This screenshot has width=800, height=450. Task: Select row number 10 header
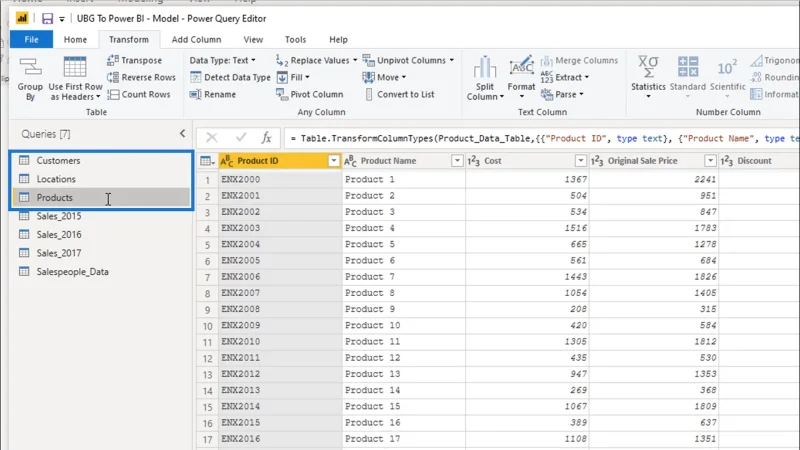coord(207,326)
